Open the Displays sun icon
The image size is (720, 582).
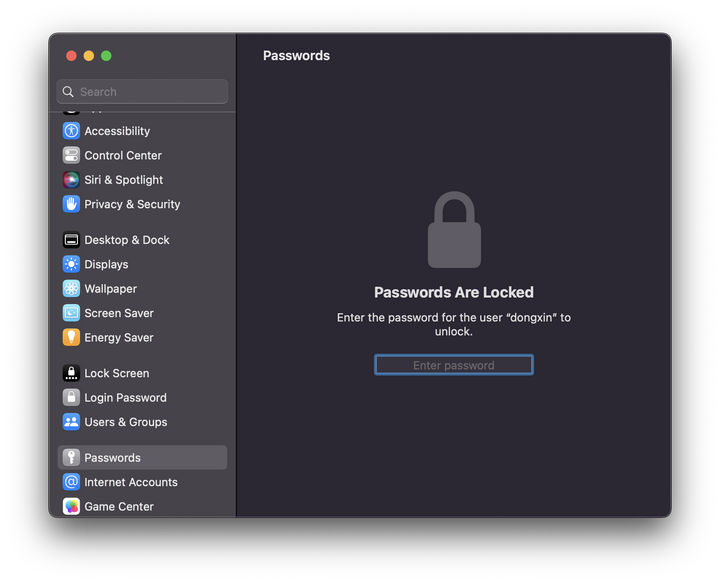tap(71, 264)
